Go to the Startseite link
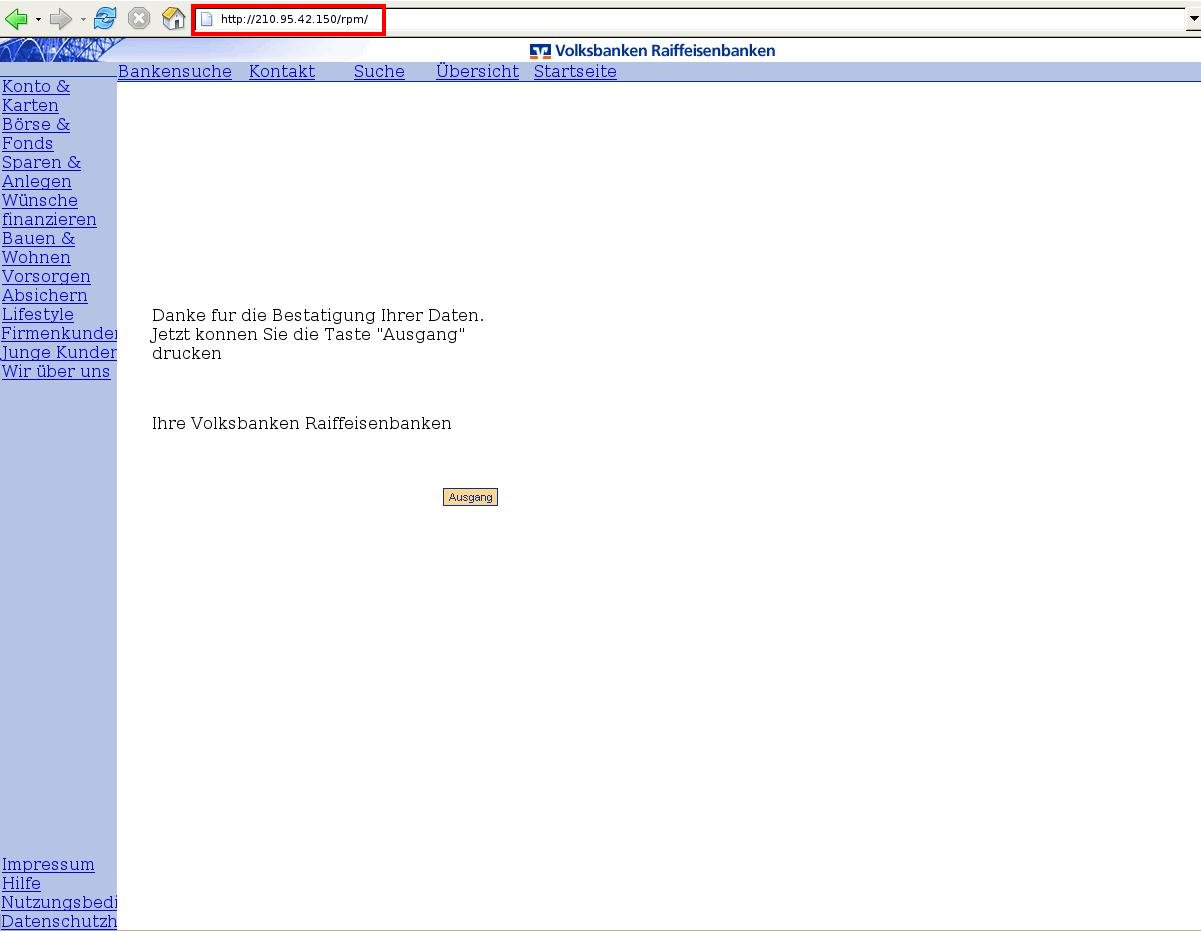The height and width of the screenshot is (931, 1201). (x=575, y=72)
